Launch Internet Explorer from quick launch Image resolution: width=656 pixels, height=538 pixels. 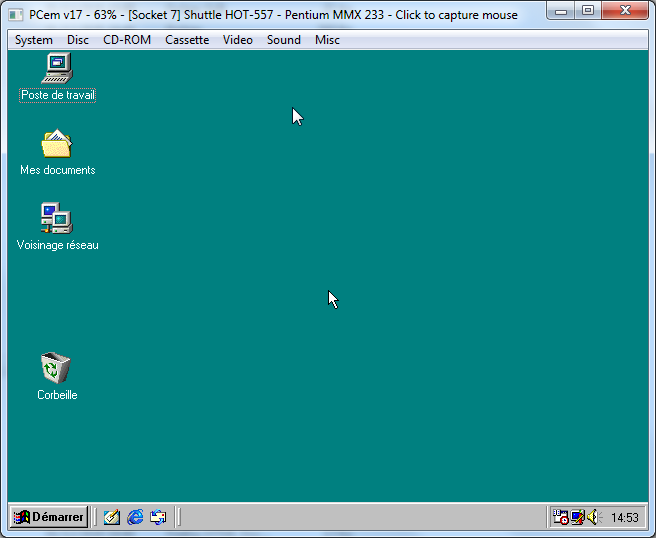tap(135, 517)
